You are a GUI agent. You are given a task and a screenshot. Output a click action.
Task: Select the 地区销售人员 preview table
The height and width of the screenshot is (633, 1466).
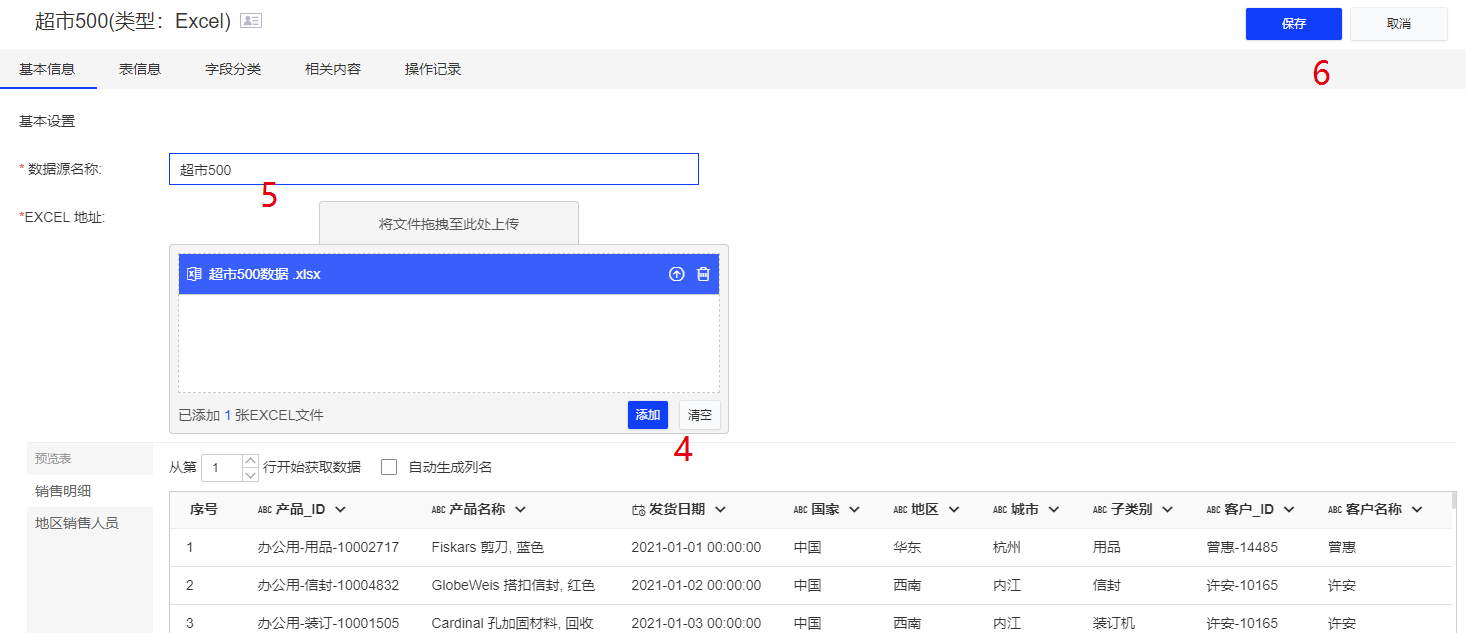point(77,523)
